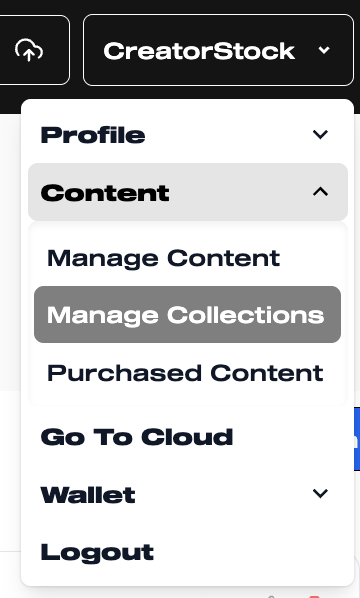This screenshot has height=598, width=360.
Task: Show items you have bought under Content
Action: point(185,373)
